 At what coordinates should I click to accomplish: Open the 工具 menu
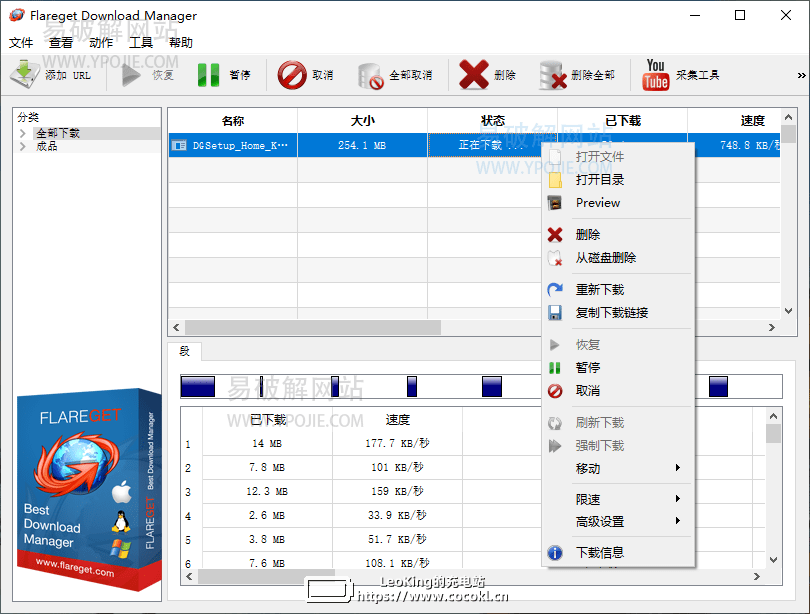pyautogui.click(x=141, y=42)
